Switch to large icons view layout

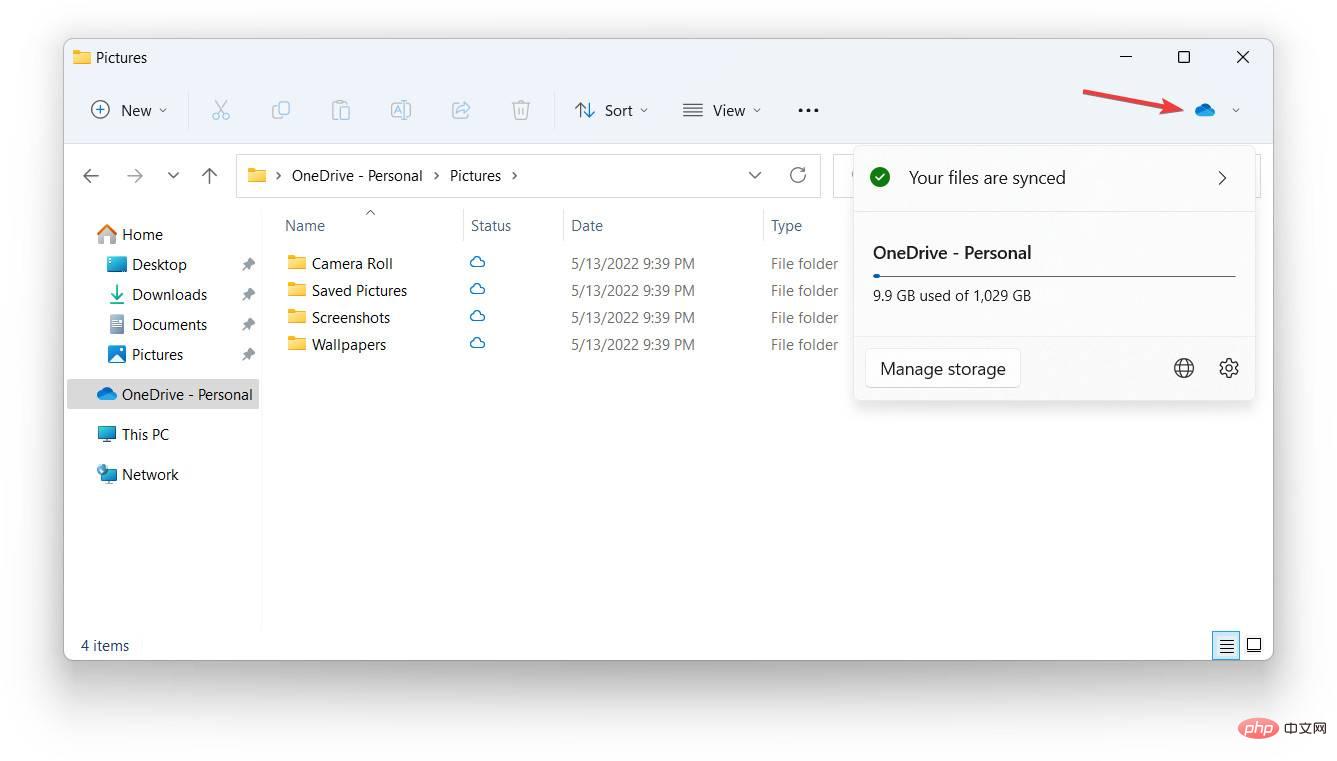click(x=1254, y=645)
